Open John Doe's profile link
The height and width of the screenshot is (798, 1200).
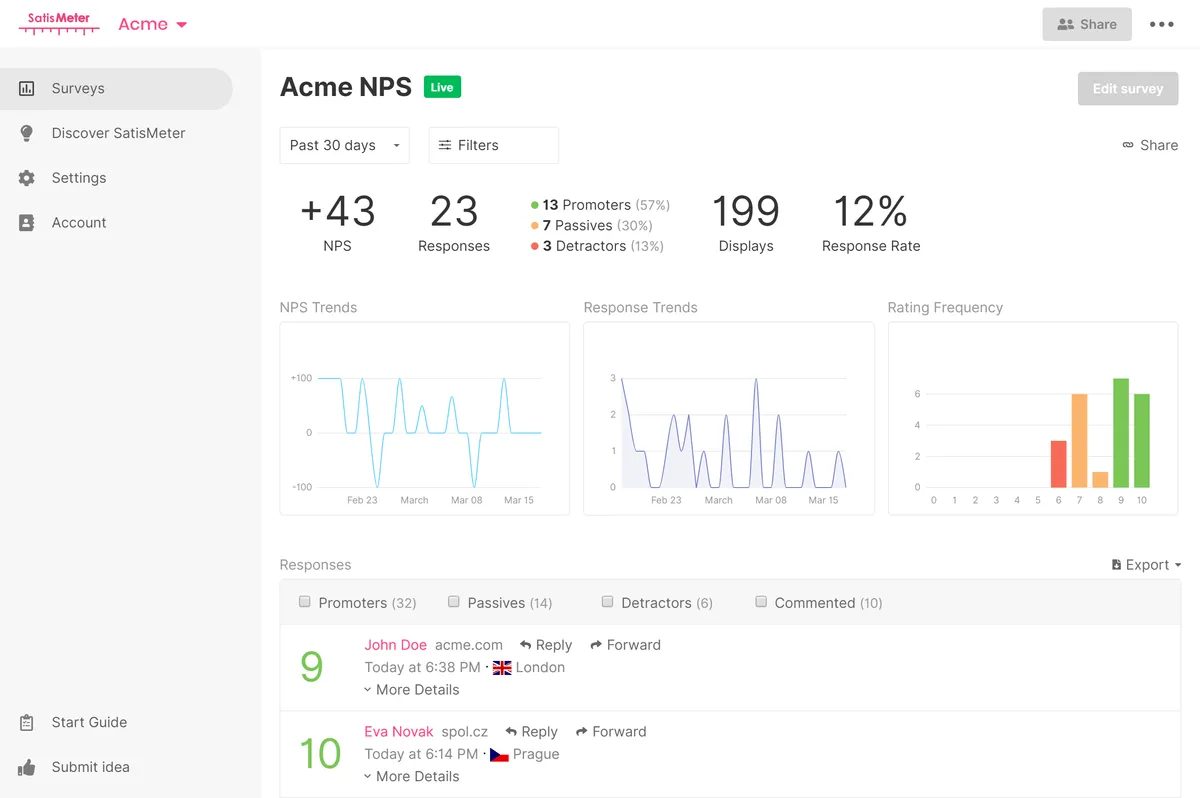(396, 645)
